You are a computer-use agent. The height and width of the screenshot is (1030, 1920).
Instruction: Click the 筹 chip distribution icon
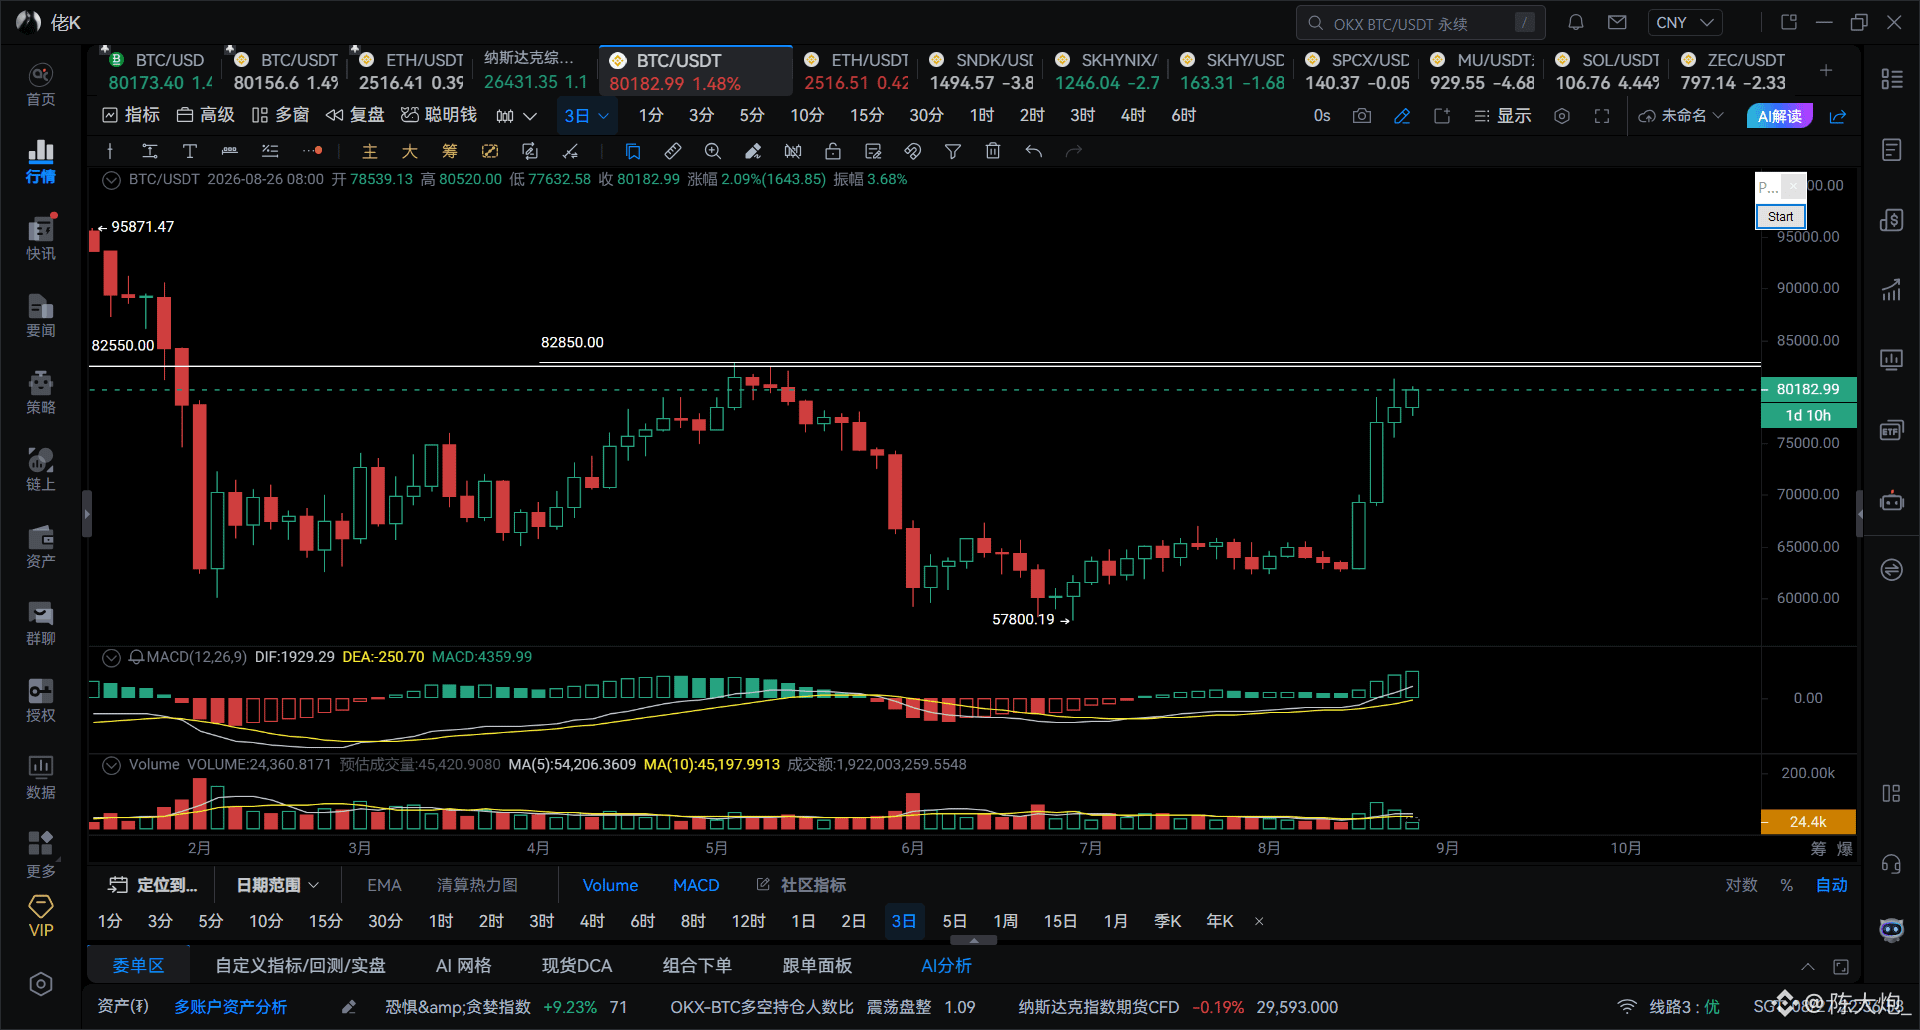tap(450, 151)
